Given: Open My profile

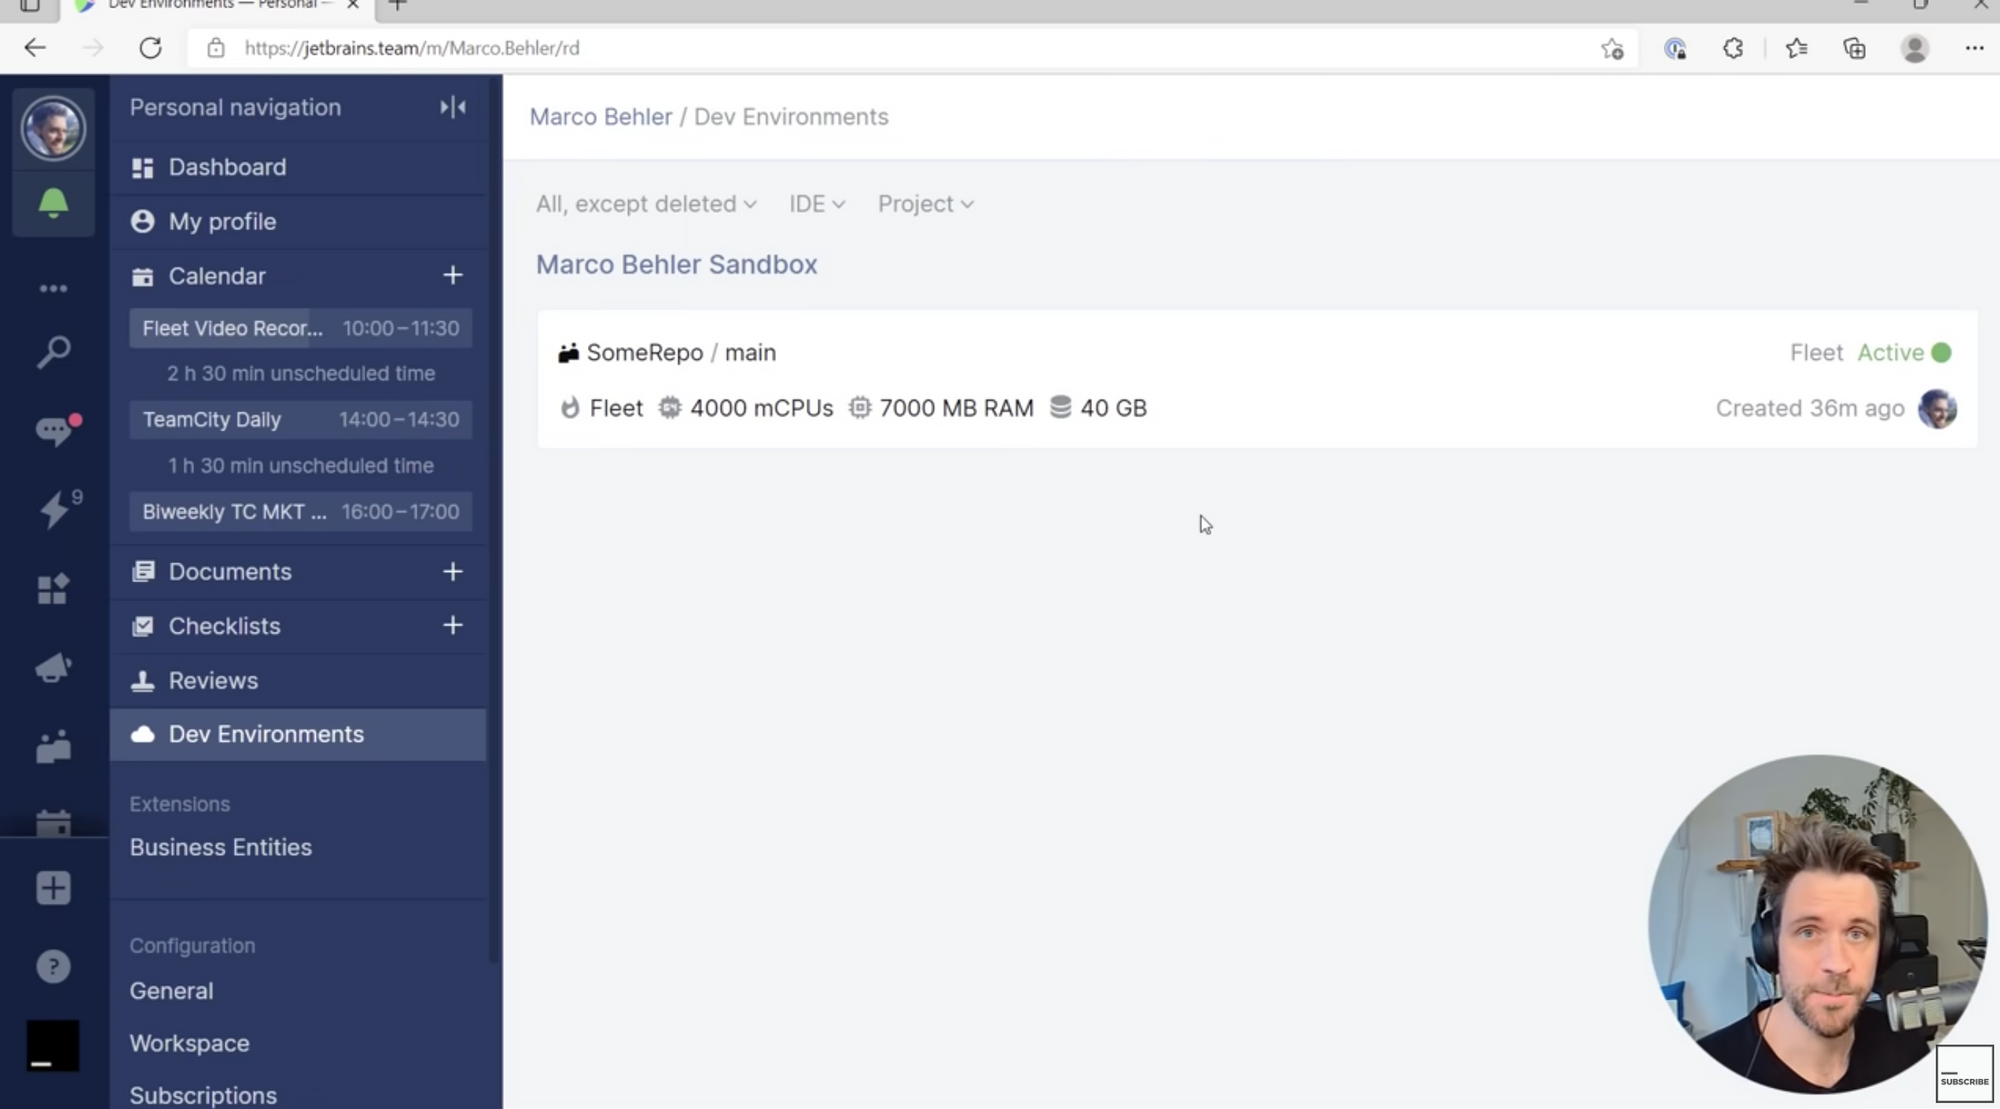Looking at the screenshot, I should (x=298, y=221).
